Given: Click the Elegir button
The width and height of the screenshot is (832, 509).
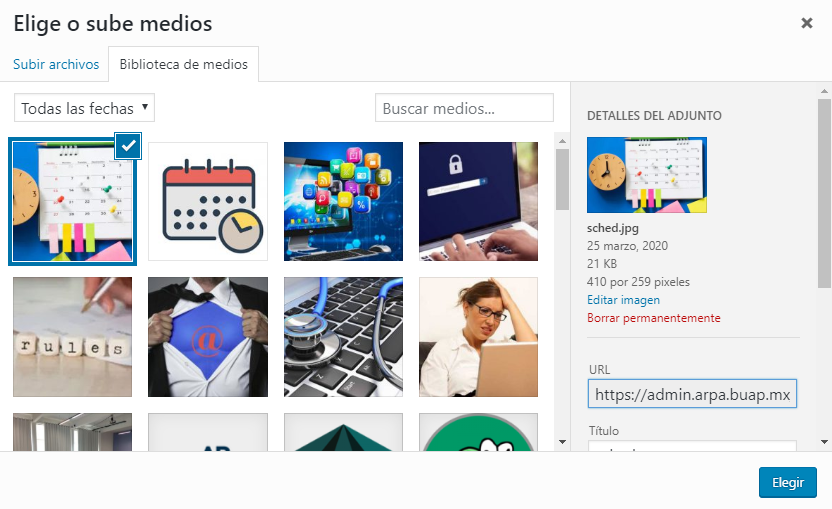Looking at the screenshot, I should [x=787, y=482].
